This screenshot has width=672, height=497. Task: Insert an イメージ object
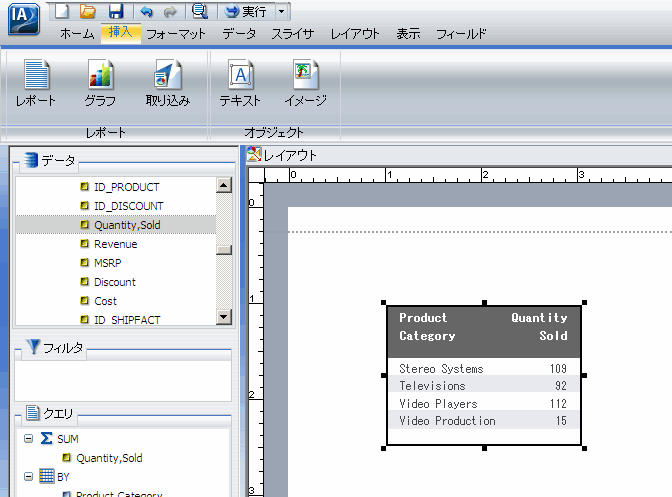[306, 83]
